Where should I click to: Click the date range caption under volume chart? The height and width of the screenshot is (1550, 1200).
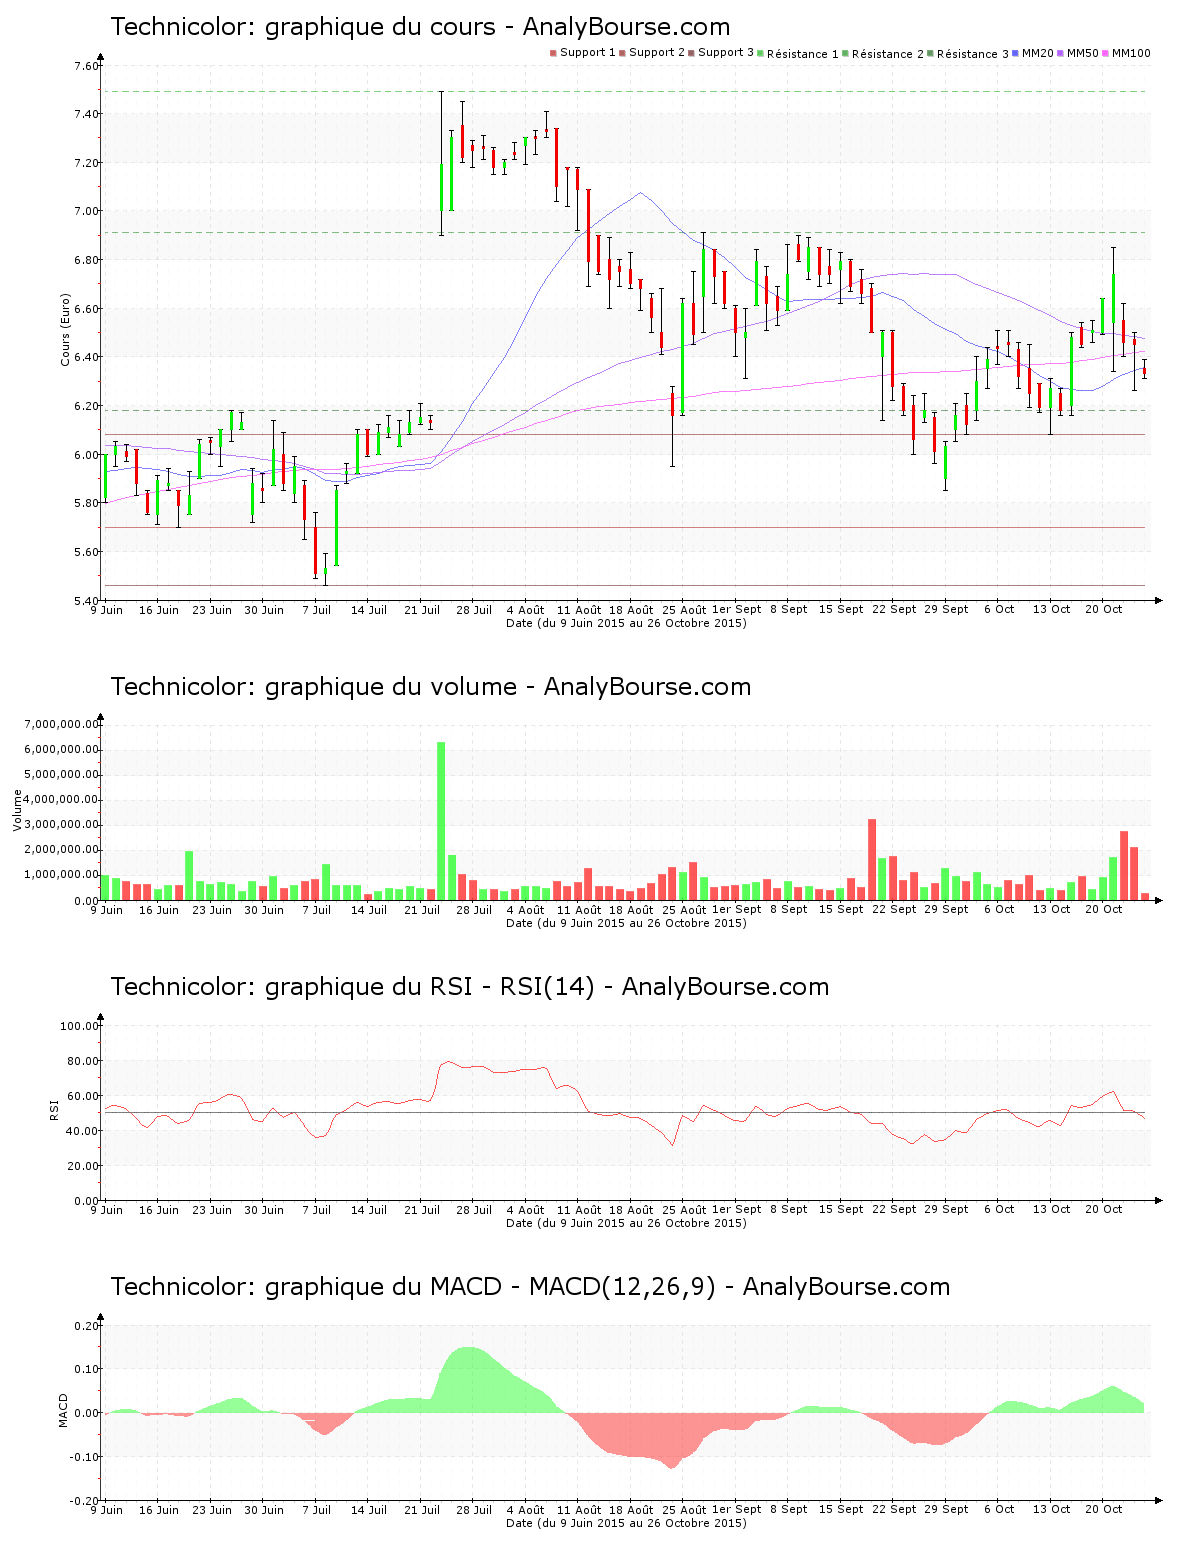[x=626, y=923]
